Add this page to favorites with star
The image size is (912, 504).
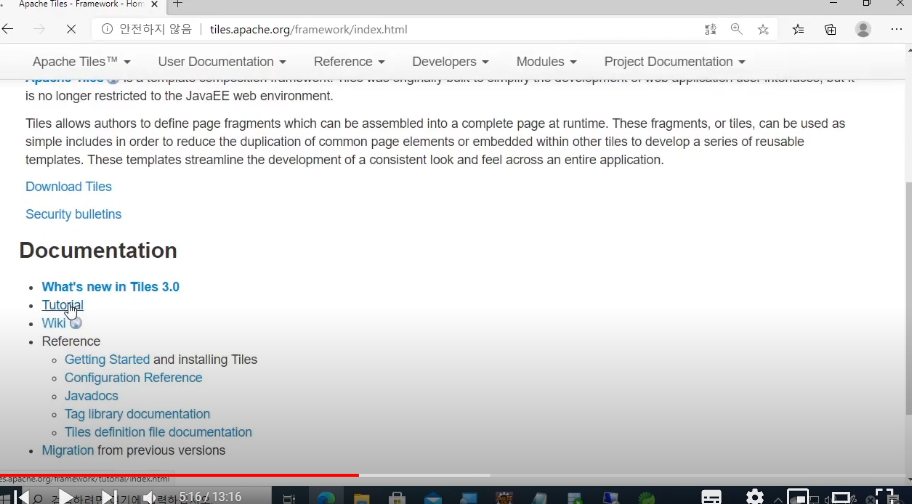click(763, 29)
